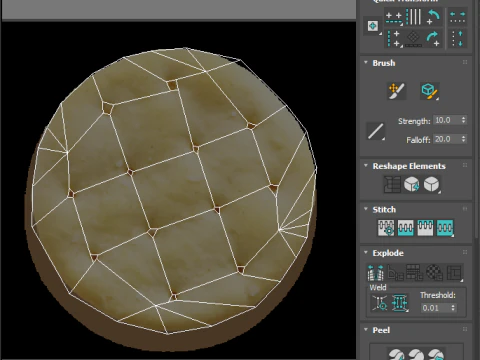This screenshot has height=360, width=480.
Task: Click Flatten by Smoothing Group icon
Action: [415, 272]
